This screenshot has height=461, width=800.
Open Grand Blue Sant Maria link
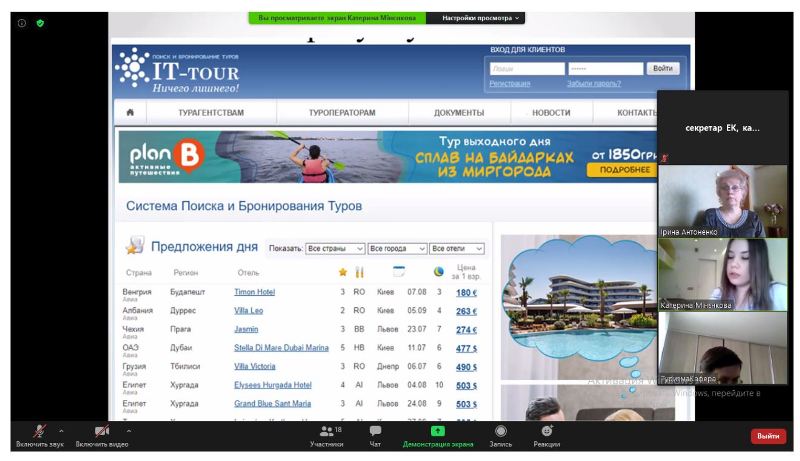tap(272, 403)
